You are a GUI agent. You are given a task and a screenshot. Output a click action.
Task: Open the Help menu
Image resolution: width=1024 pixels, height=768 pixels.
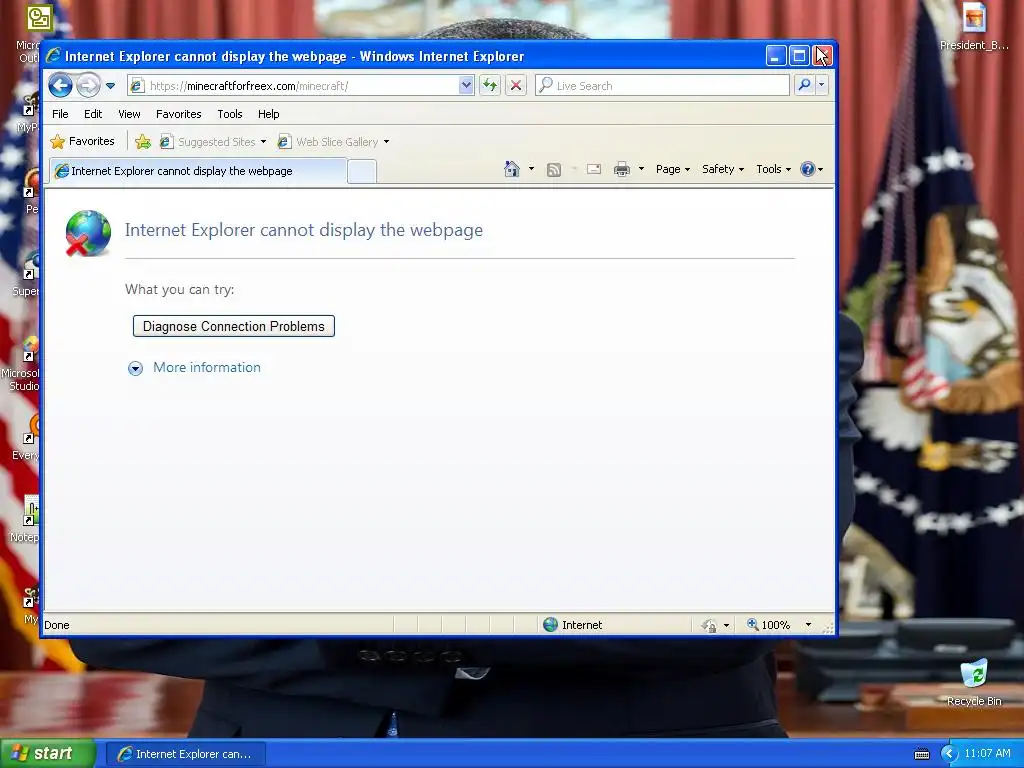coord(268,114)
